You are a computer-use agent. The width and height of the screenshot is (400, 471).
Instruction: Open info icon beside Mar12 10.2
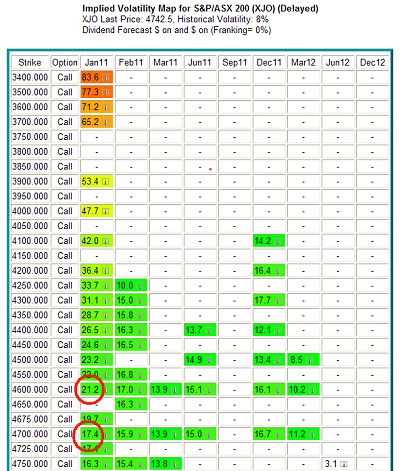[x=313, y=390]
